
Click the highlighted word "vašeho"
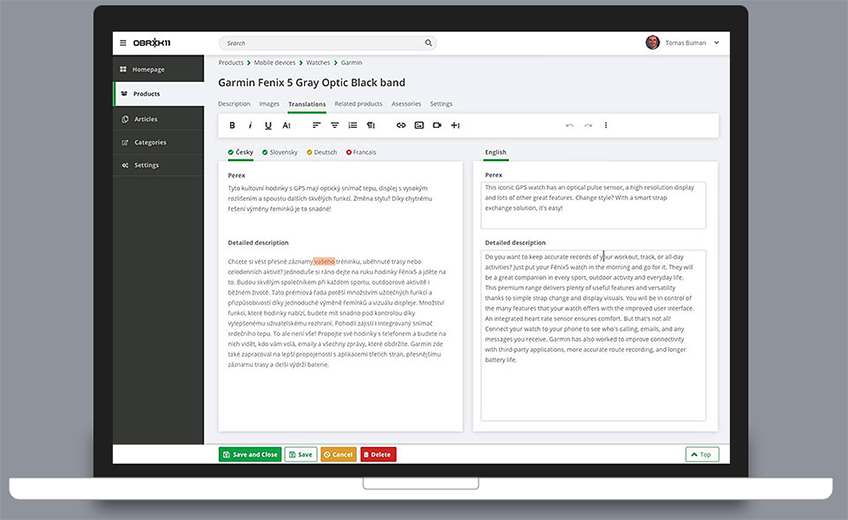pyautogui.click(x=324, y=262)
